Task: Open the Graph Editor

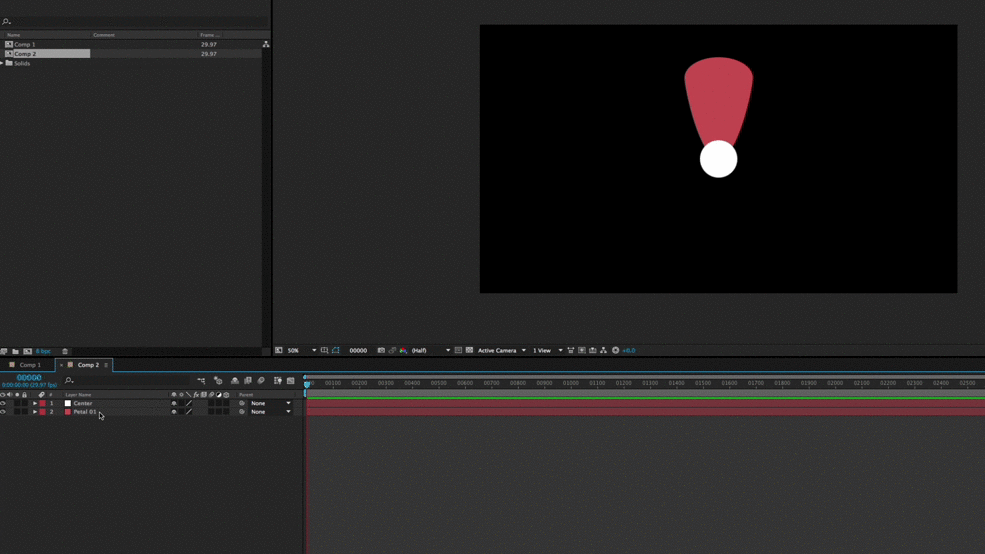Action: tap(291, 381)
